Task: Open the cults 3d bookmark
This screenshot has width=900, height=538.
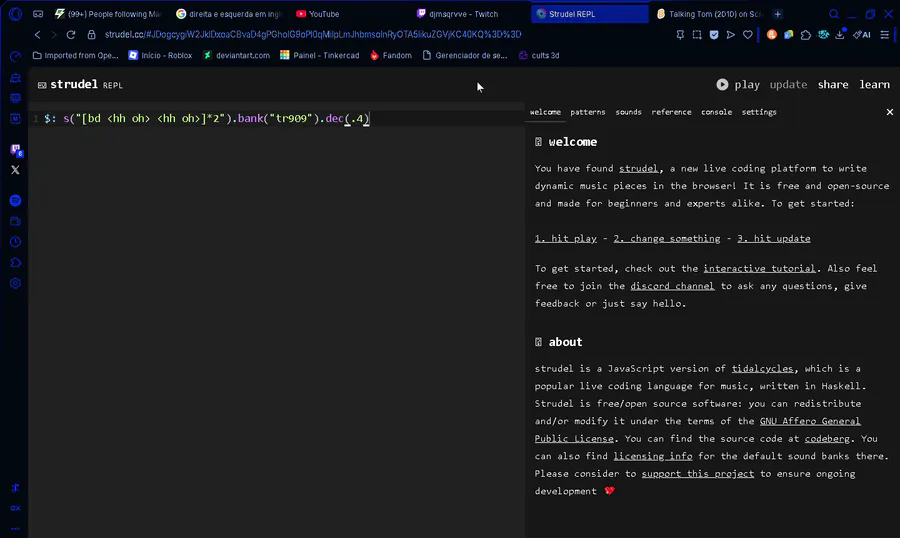Action: [x=538, y=55]
